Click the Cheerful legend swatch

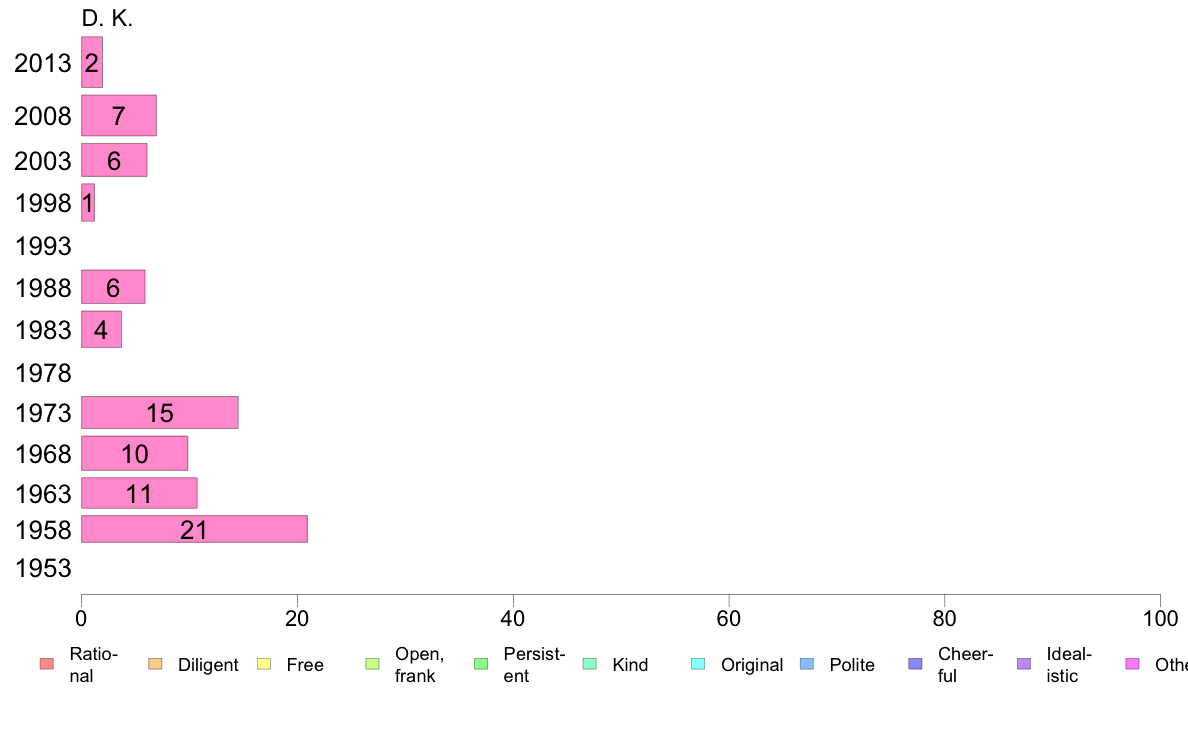915,664
